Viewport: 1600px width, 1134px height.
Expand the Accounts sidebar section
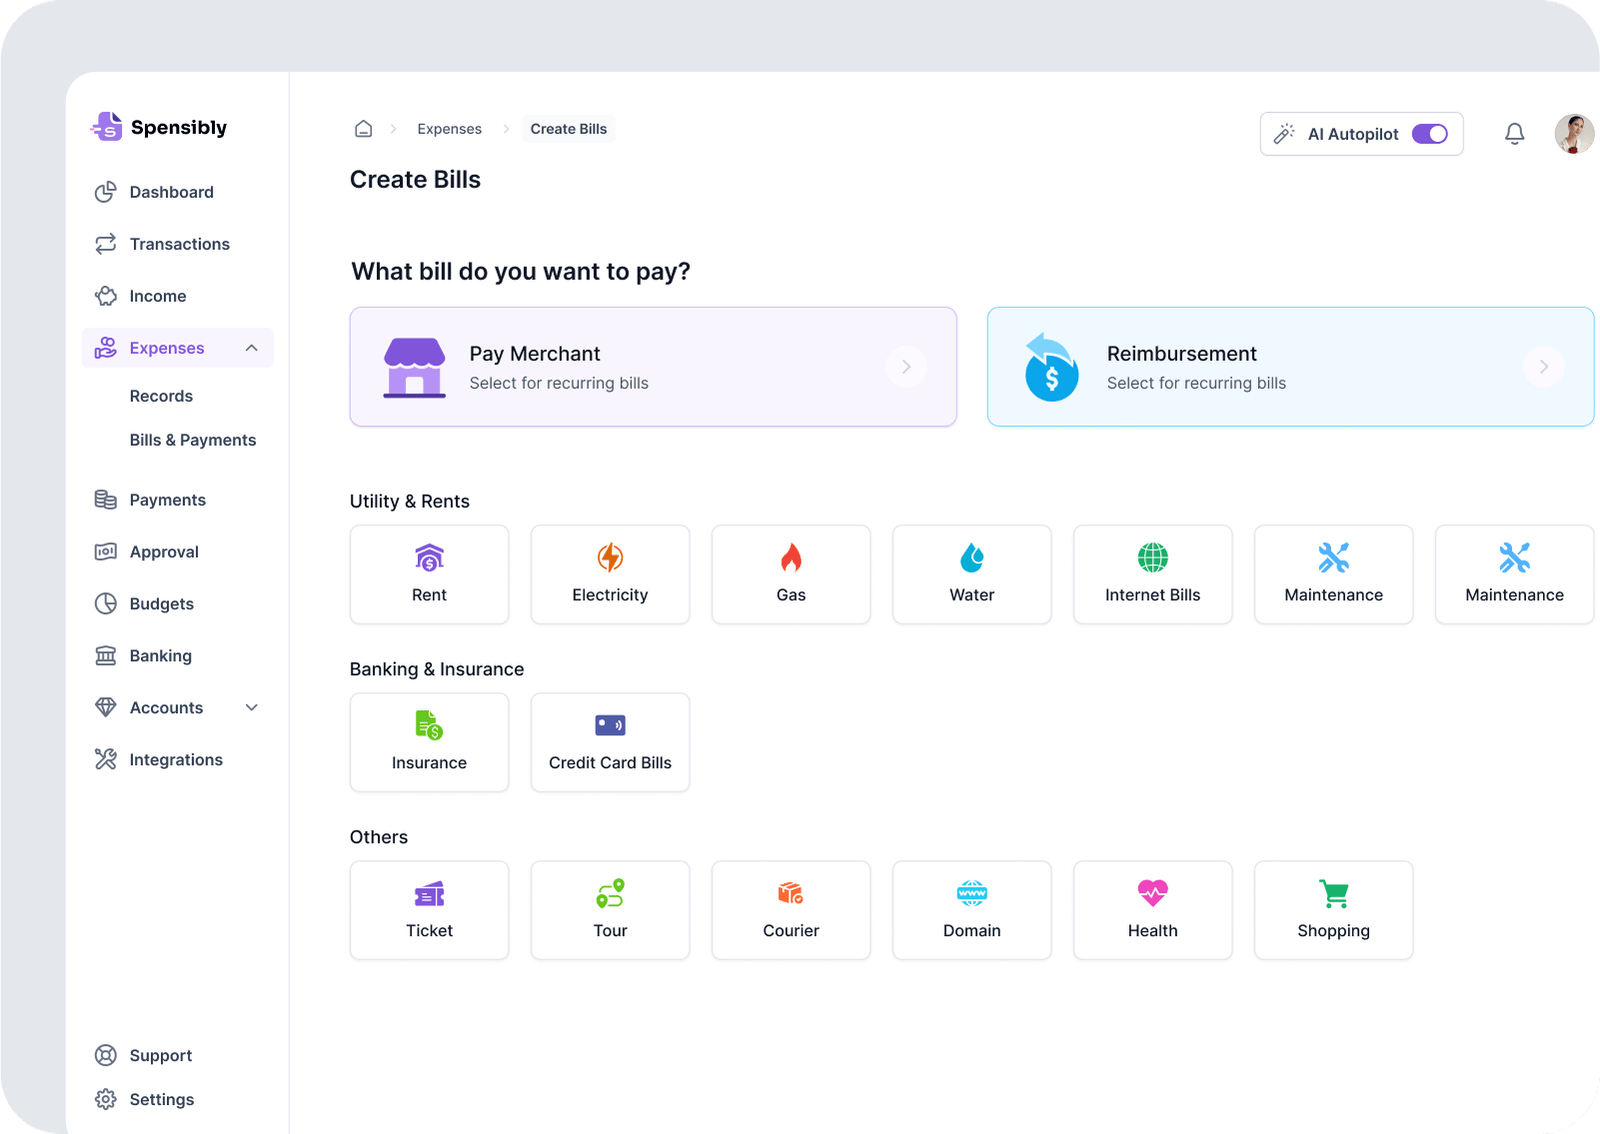click(x=252, y=708)
